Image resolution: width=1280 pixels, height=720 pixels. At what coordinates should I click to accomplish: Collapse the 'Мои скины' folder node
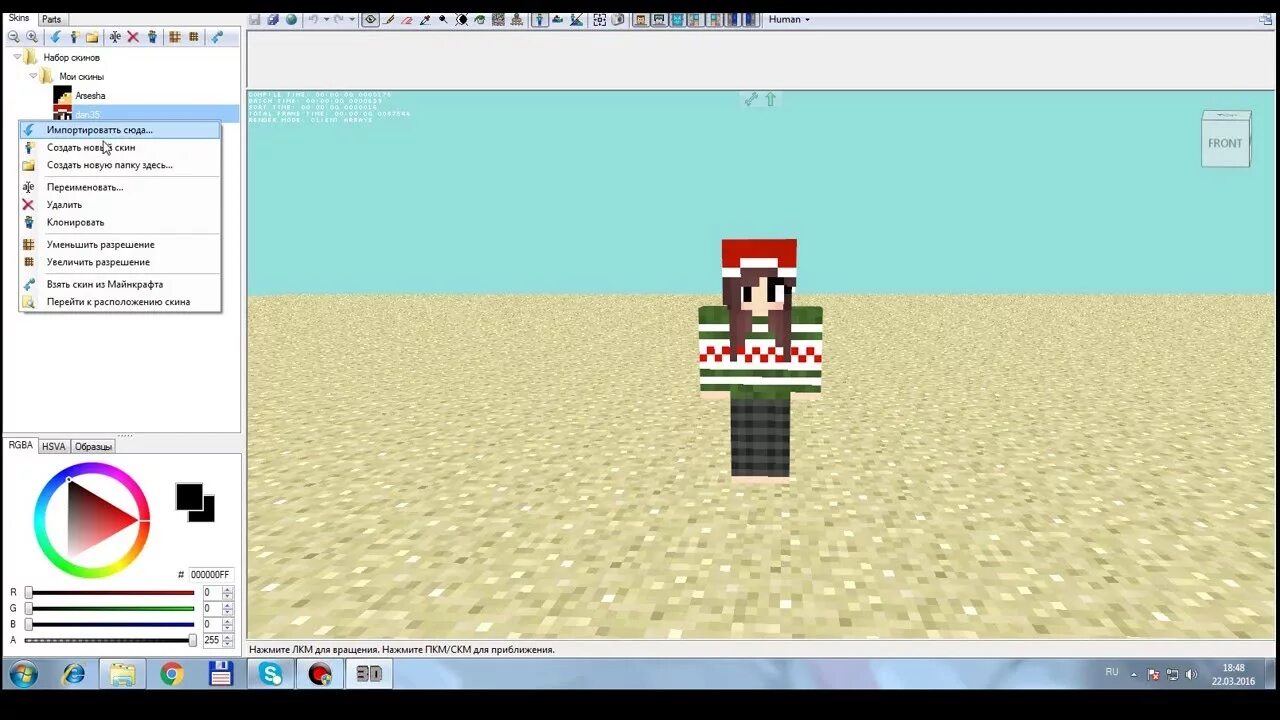point(33,75)
